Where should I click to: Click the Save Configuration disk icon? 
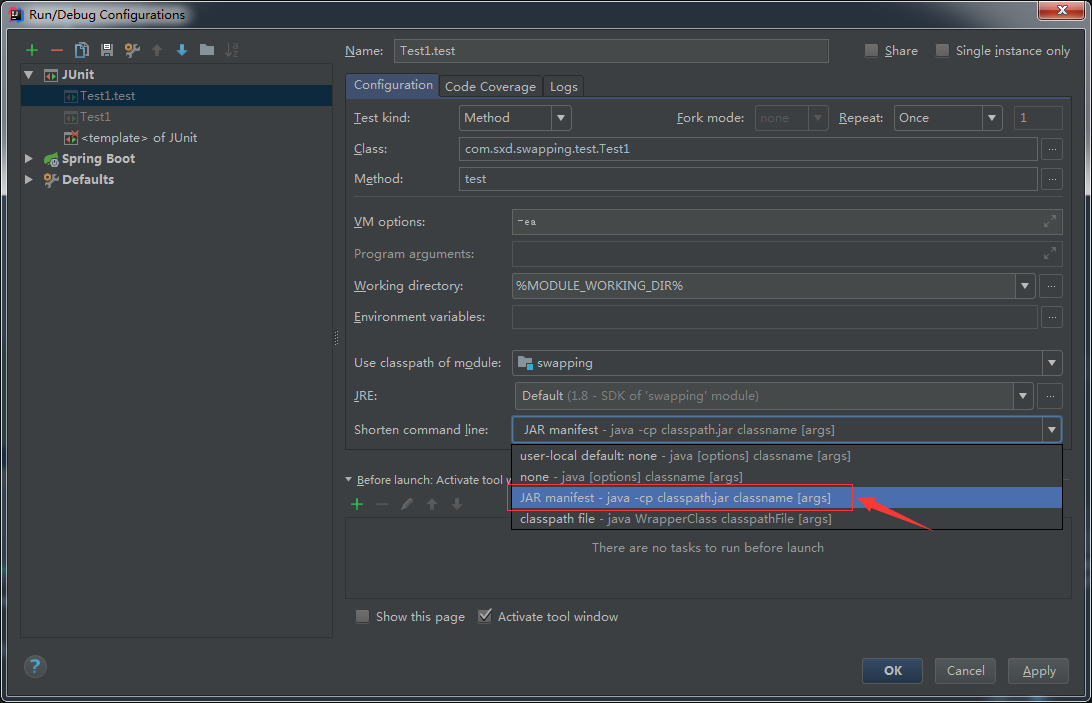pos(107,50)
